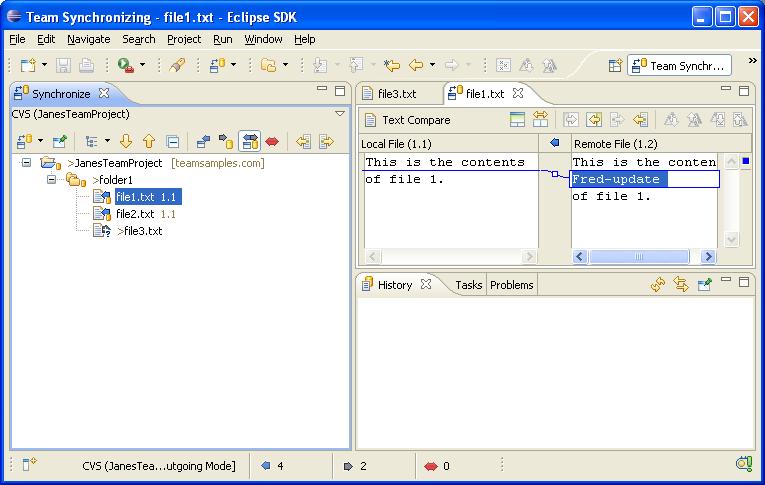Open Synchronize view menu triangle
Screen dimensions: 765x485
340,114
